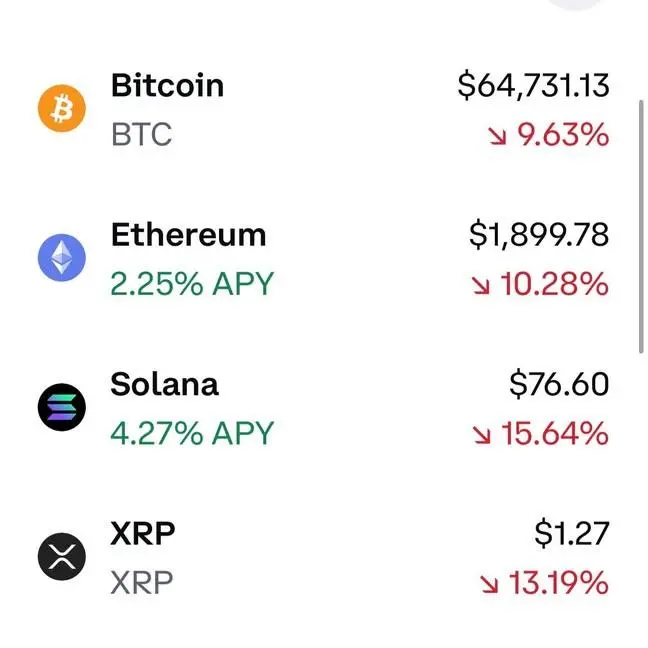648x648 pixels.
Task: Click the XRP logo icon
Action: tap(62, 557)
